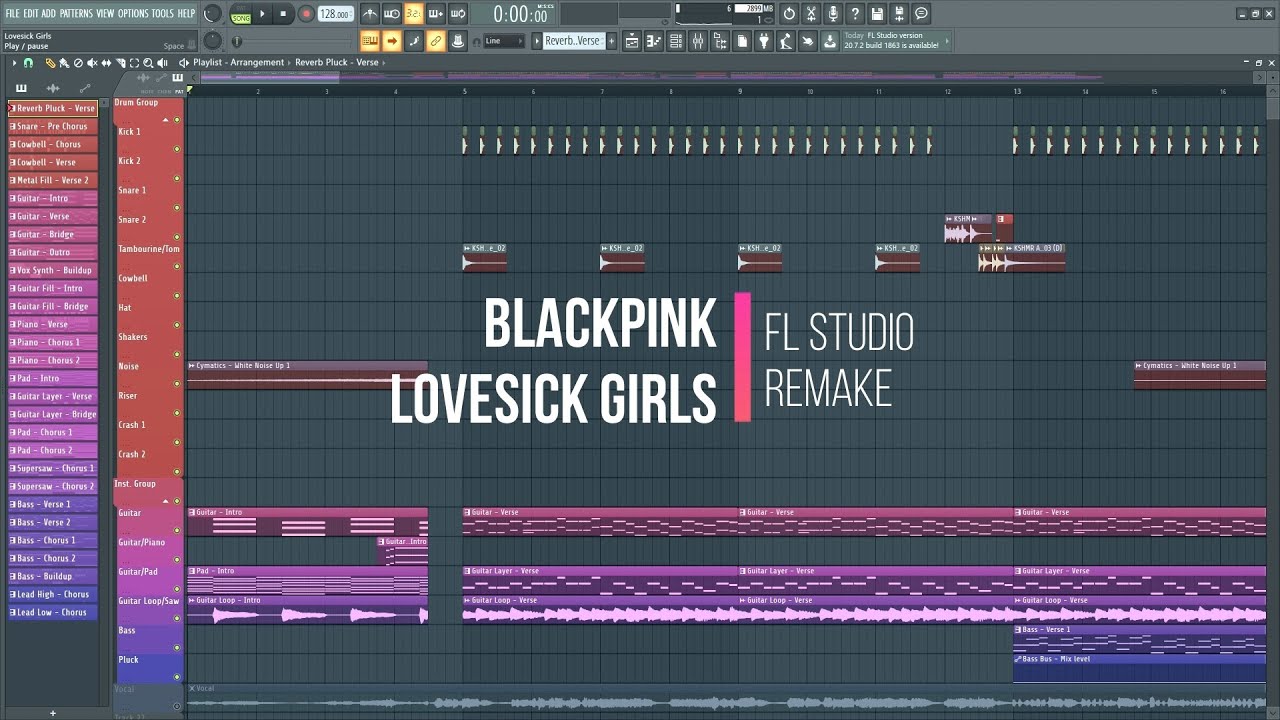Open the Plugin picker plug icon

point(764,41)
